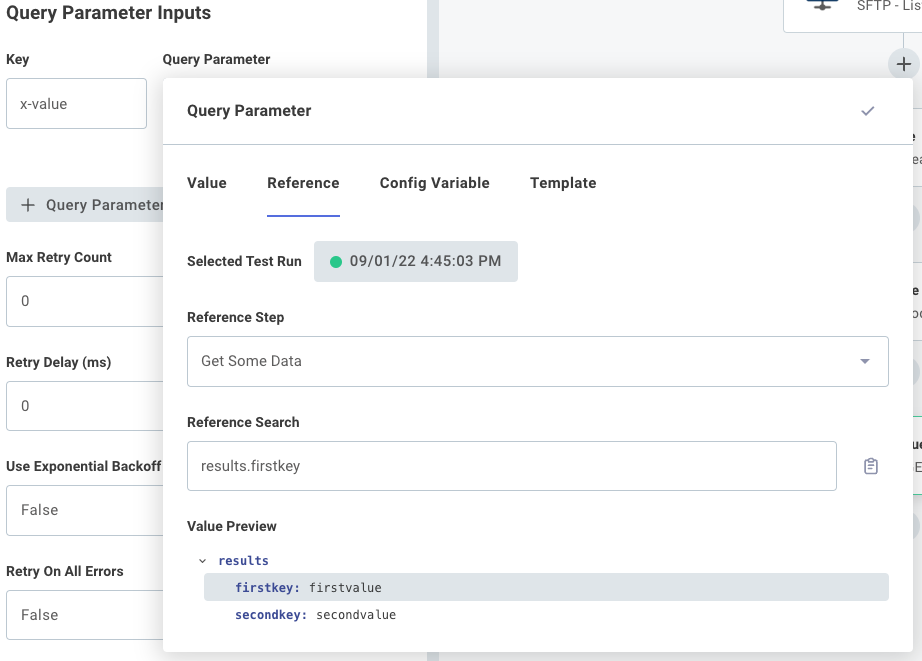
Task: Open the Retry On All Errors dropdown
Action: 85,615
